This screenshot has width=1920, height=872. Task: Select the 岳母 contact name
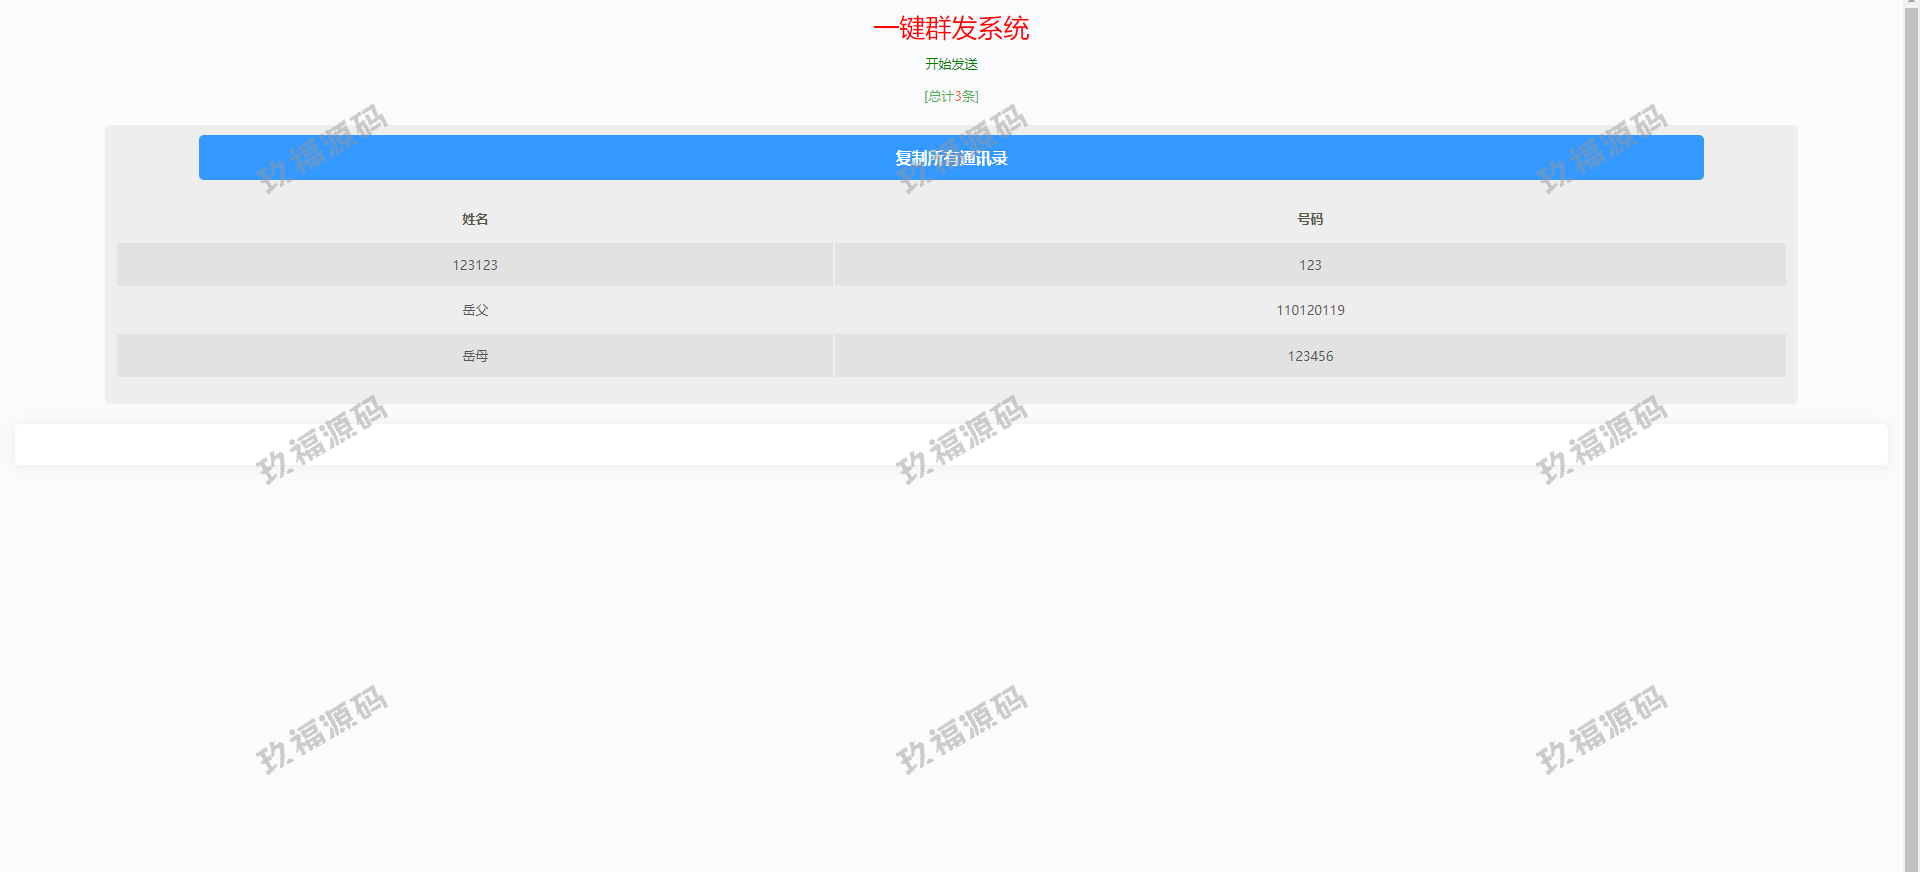[475, 356]
